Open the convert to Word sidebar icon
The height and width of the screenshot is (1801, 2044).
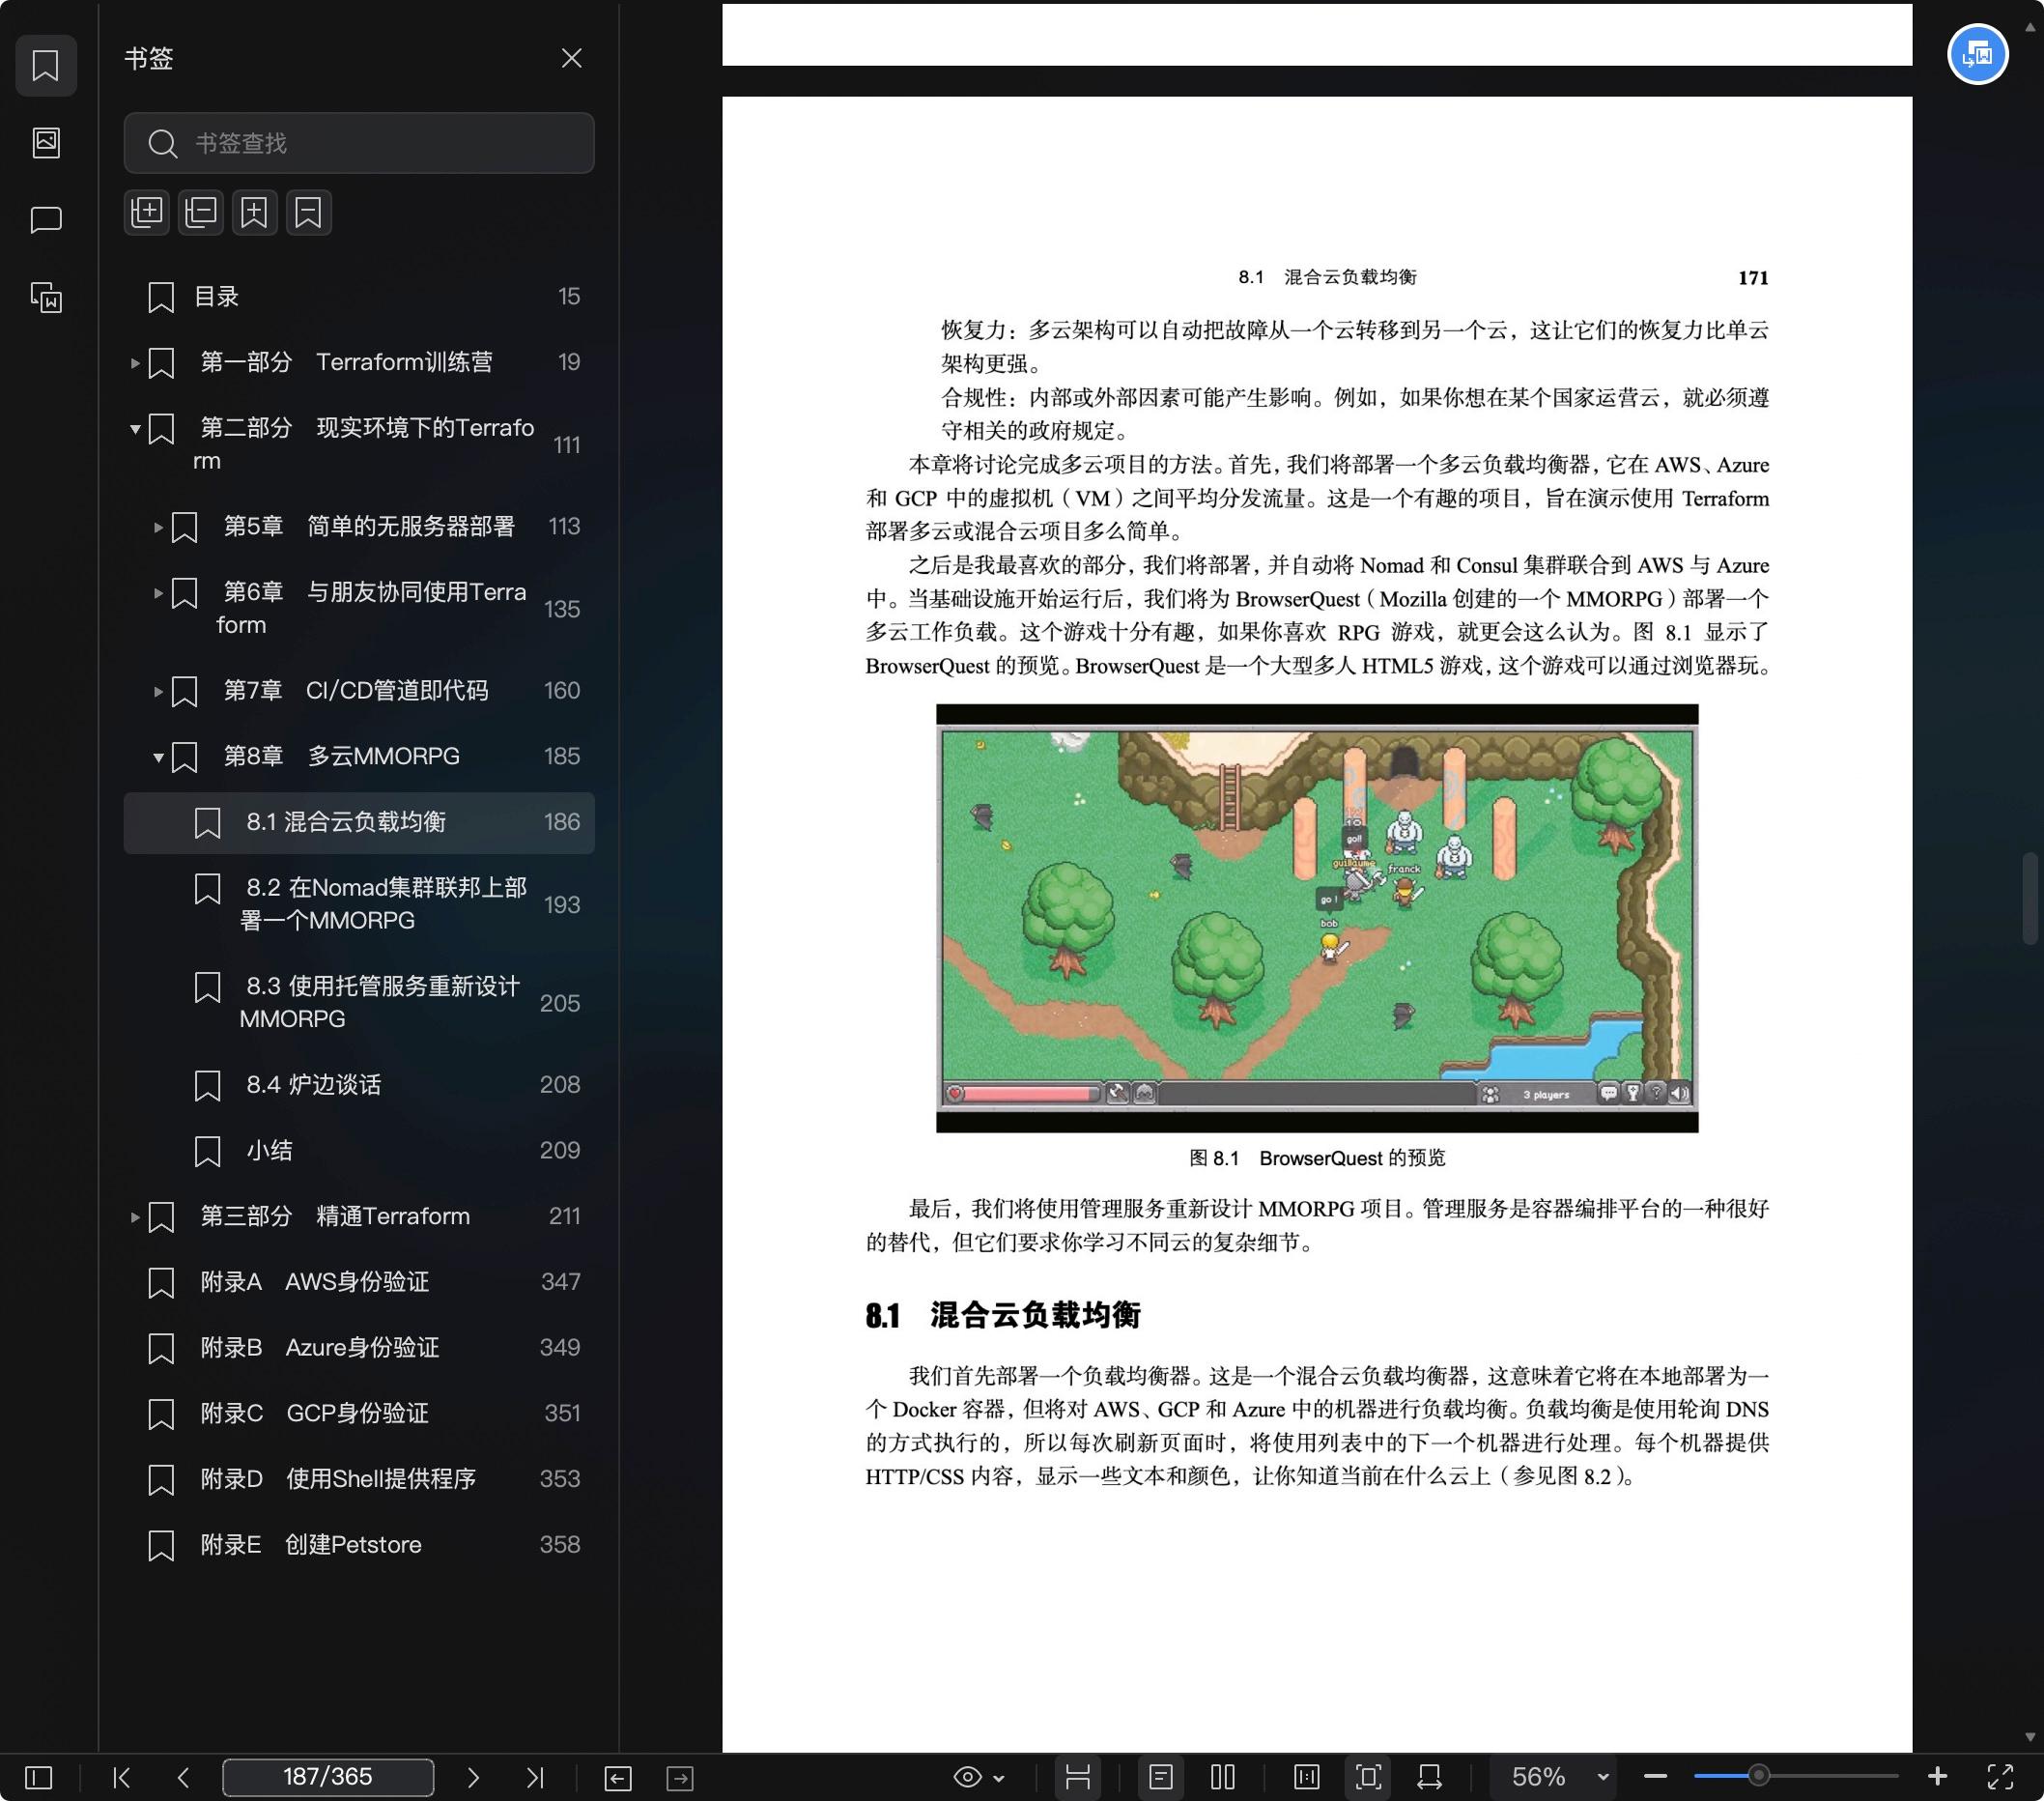point(46,297)
